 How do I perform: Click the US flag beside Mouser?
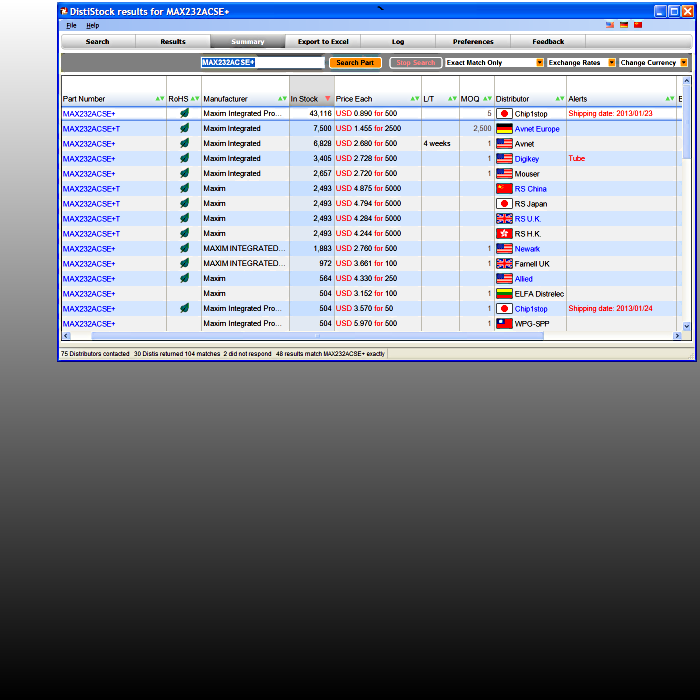pos(504,174)
